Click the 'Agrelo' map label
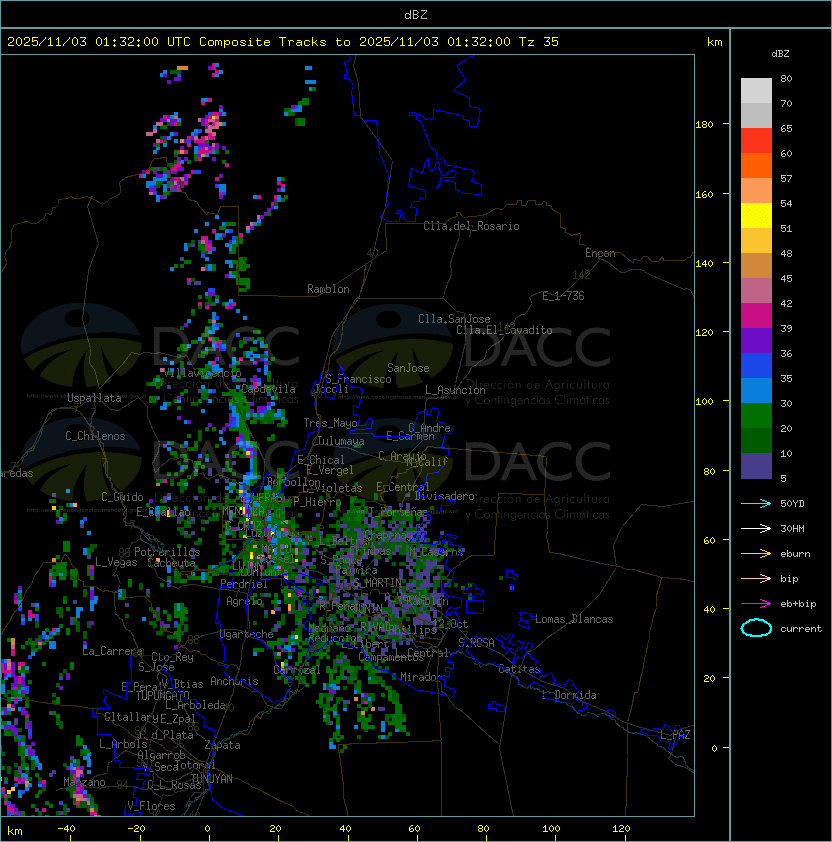Image resolution: width=832 pixels, height=842 pixels. pyautogui.click(x=244, y=601)
